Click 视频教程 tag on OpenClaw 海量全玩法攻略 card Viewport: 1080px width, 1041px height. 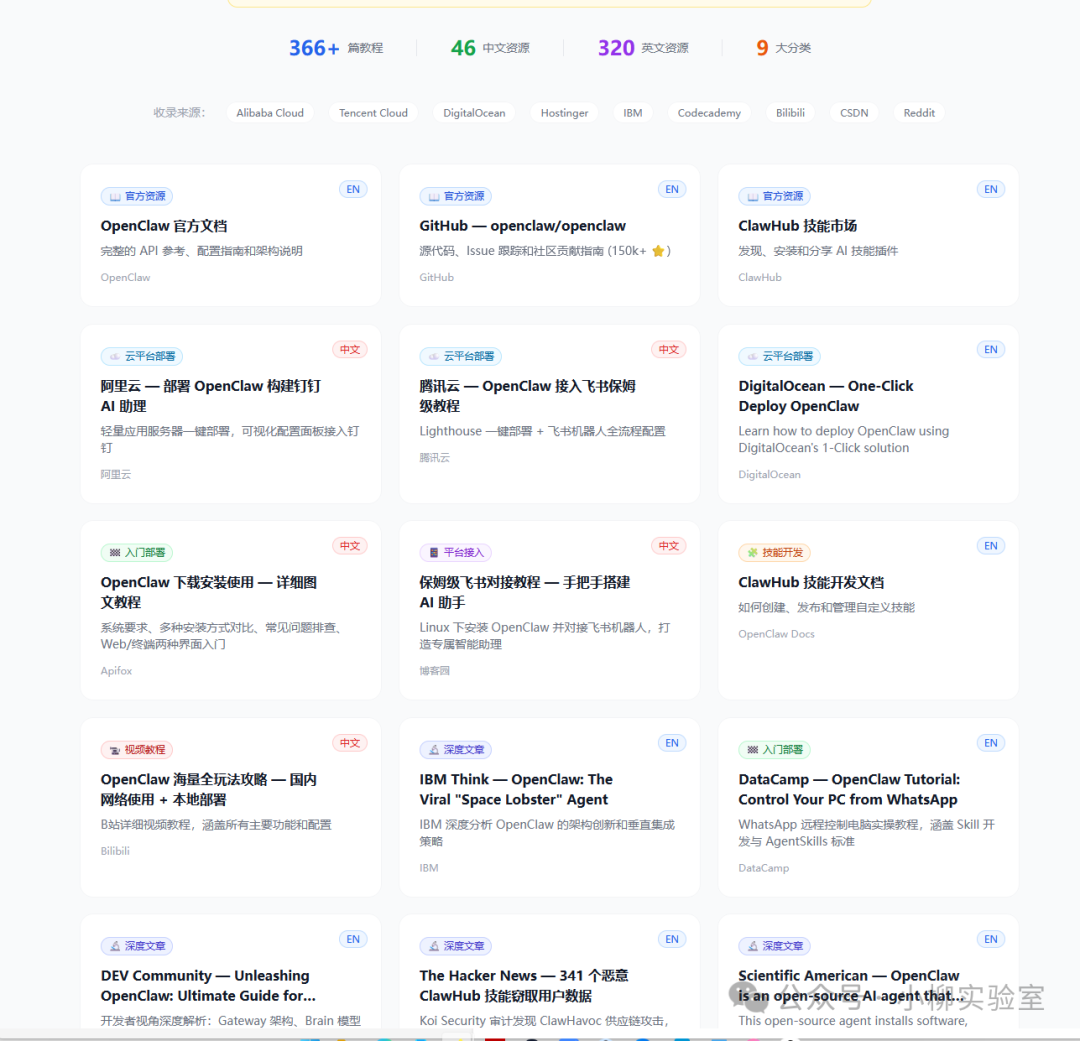pyautogui.click(x=137, y=750)
